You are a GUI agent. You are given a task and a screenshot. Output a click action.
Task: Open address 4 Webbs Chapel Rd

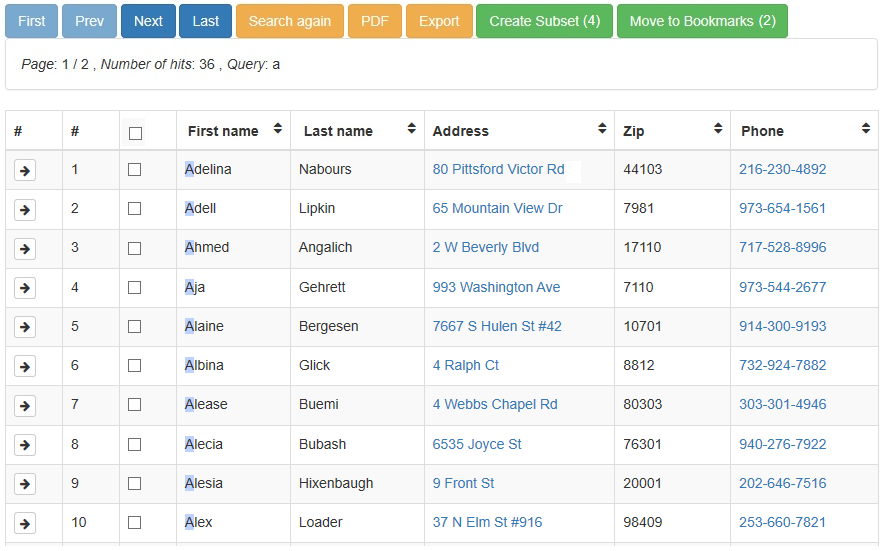click(495, 404)
